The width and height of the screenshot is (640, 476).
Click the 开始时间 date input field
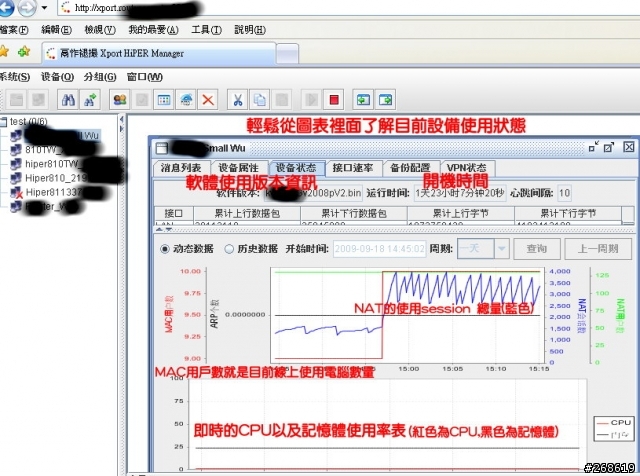(x=380, y=249)
